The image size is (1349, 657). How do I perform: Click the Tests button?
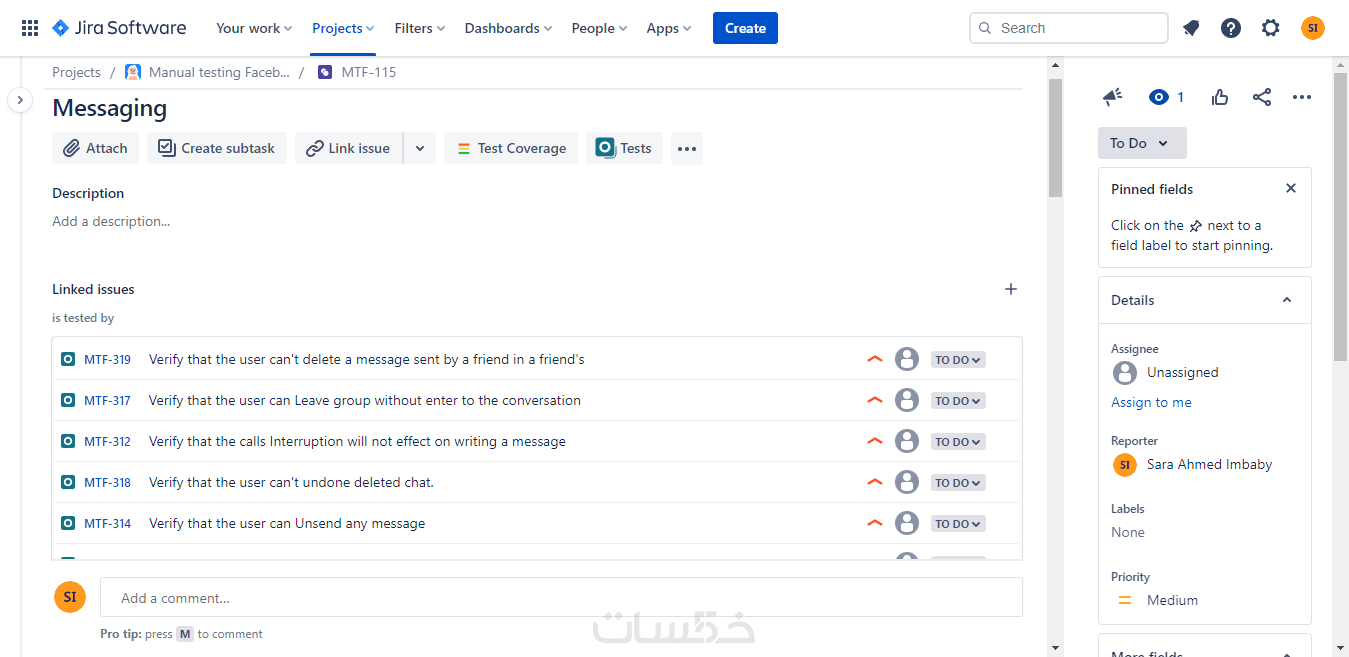pyautogui.click(x=624, y=148)
